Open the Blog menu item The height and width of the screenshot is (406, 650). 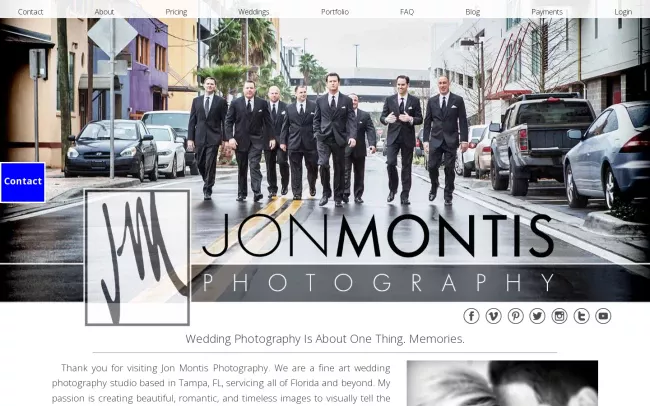tap(473, 12)
